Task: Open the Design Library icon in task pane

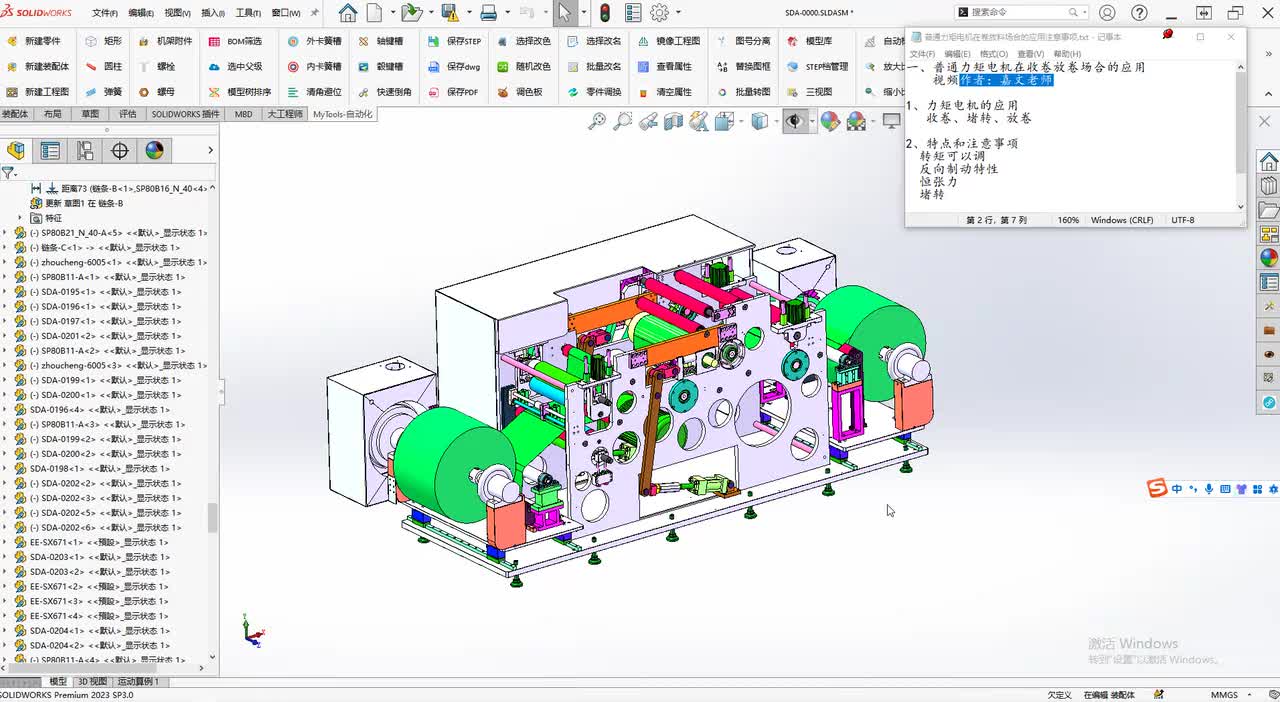Action: 1269,186
